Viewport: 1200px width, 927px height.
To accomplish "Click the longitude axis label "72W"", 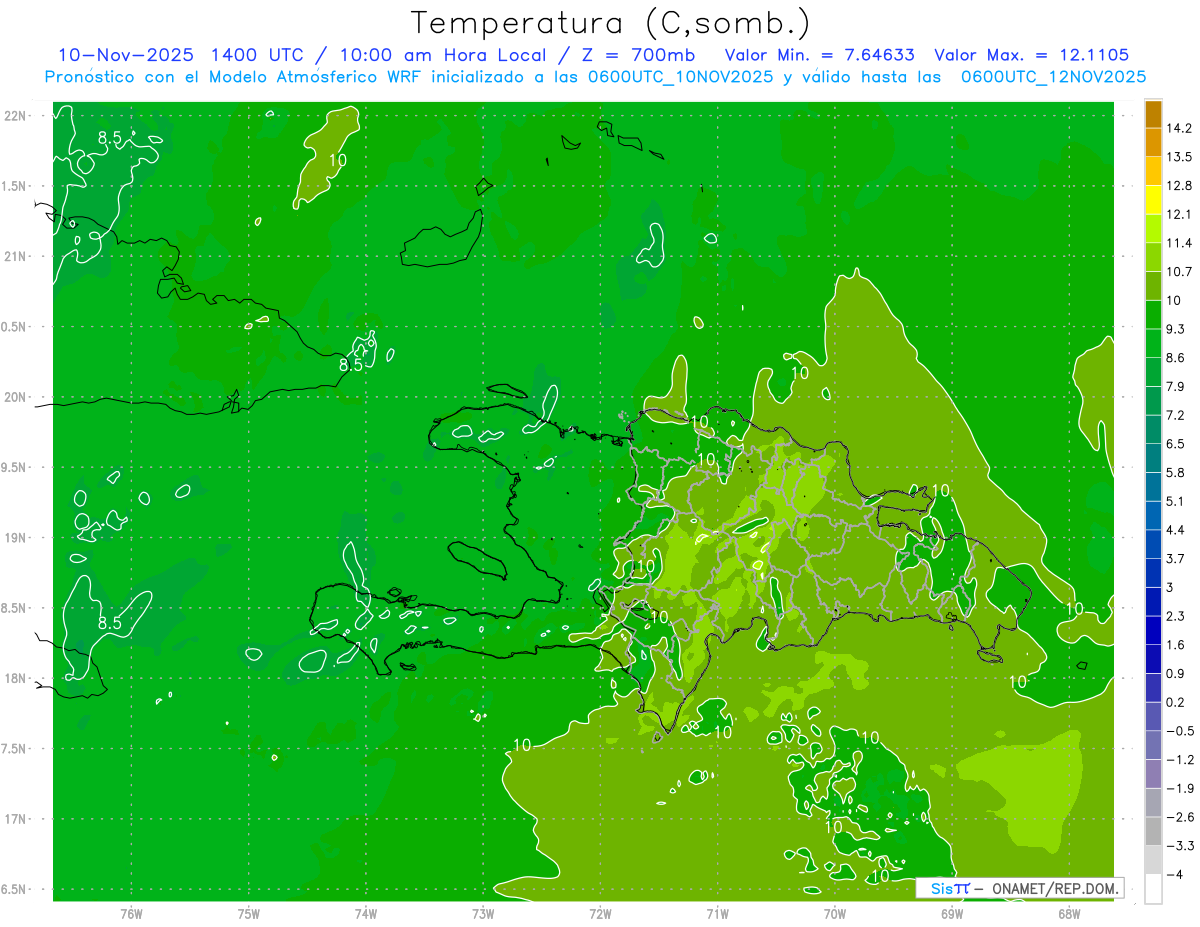I will (600, 914).
